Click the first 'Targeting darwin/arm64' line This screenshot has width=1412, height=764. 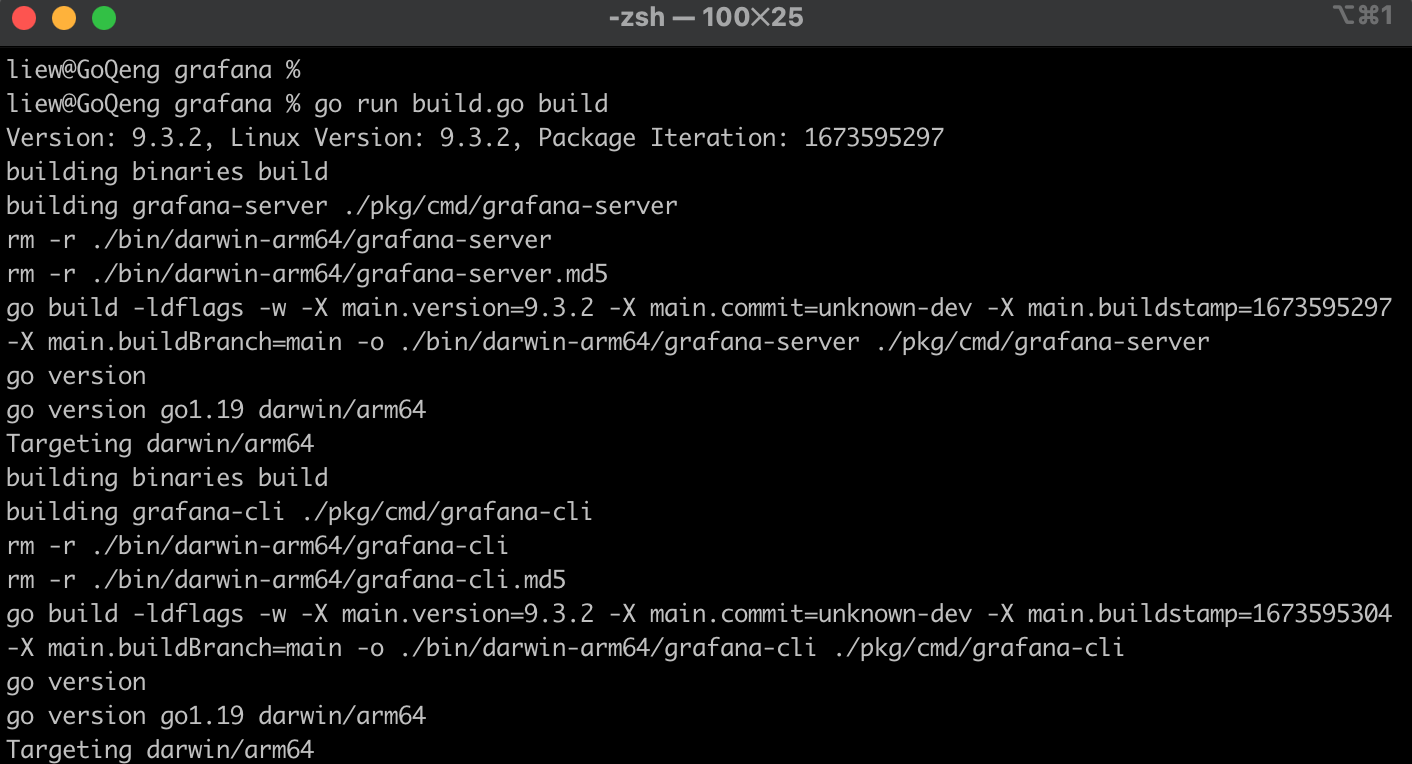160,444
